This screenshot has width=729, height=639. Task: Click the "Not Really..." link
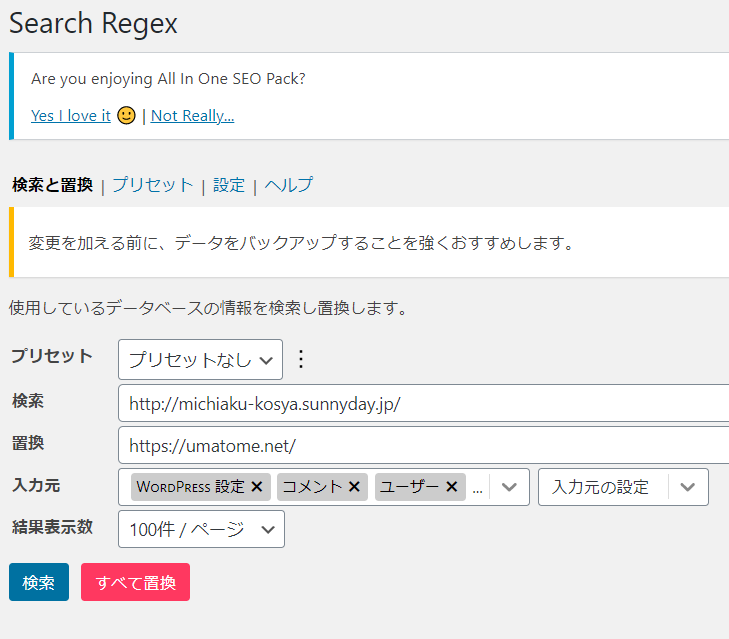pos(192,115)
